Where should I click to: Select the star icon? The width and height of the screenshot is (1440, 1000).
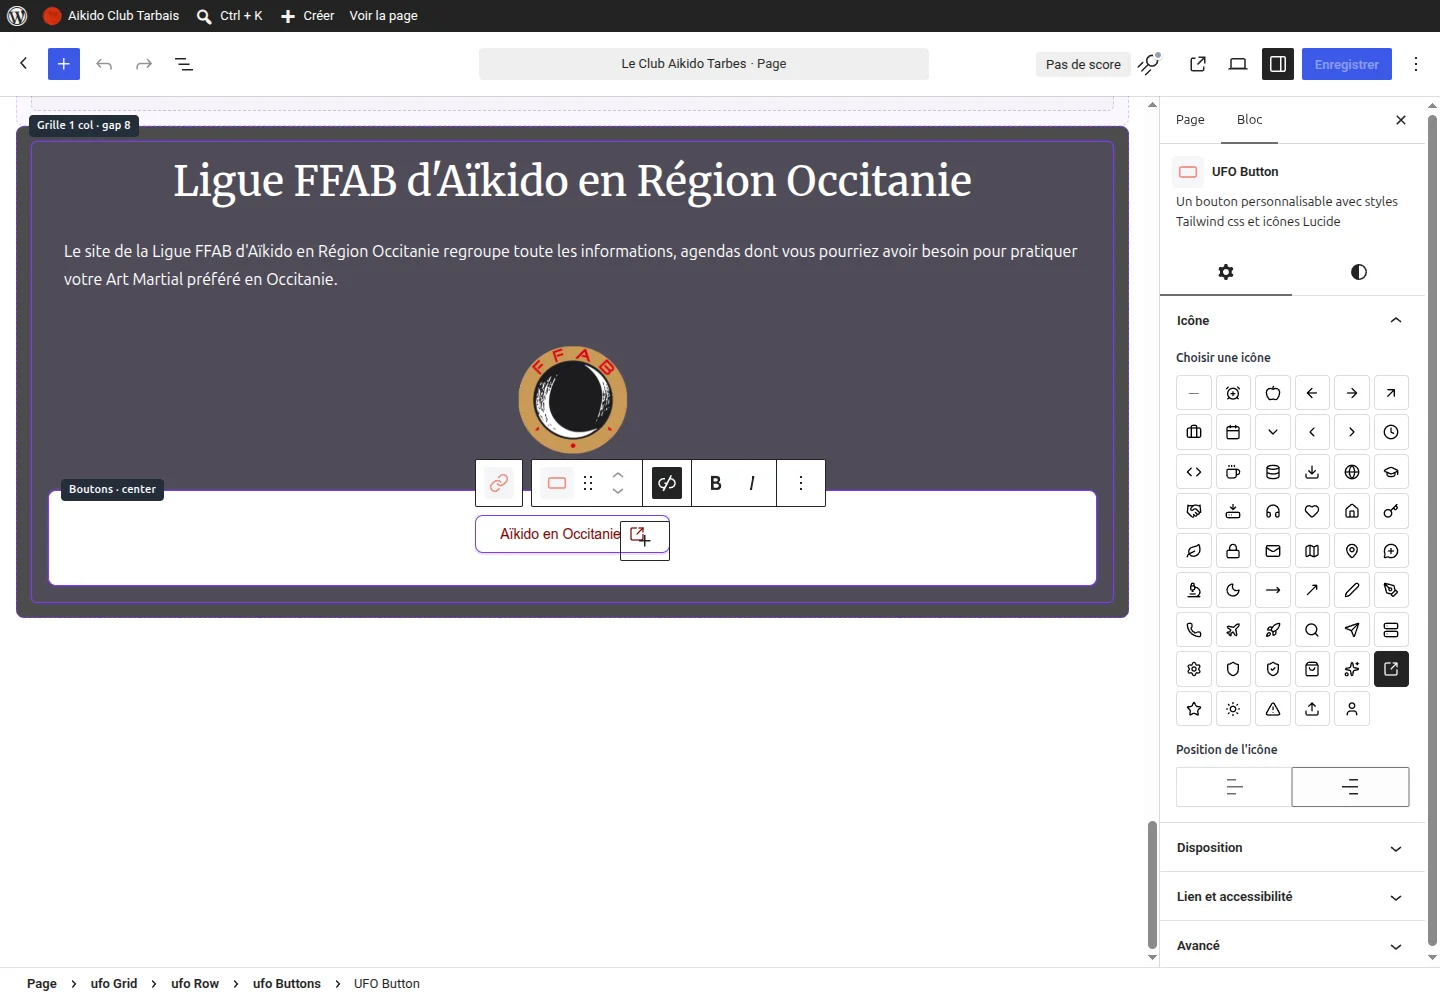click(x=1194, y=709)
